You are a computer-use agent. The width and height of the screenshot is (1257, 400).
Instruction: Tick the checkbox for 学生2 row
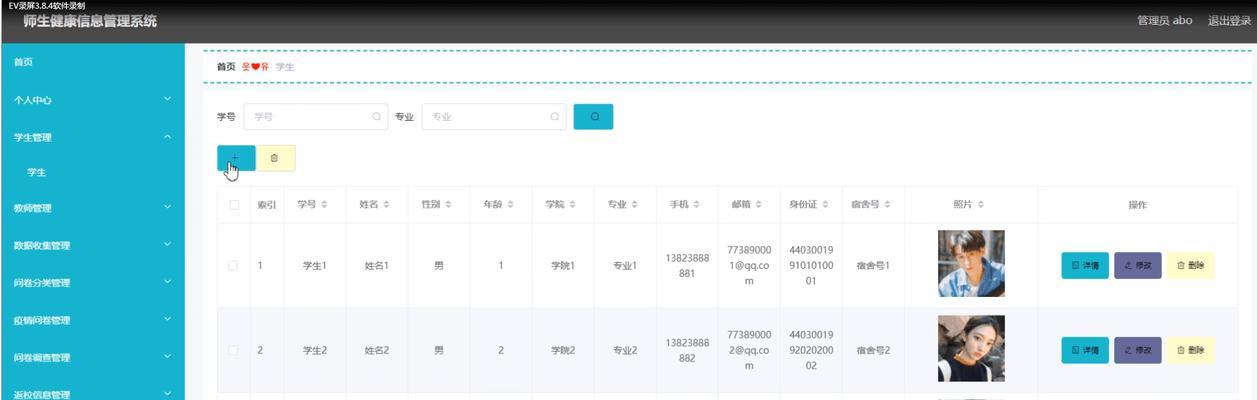coord(234,350)
